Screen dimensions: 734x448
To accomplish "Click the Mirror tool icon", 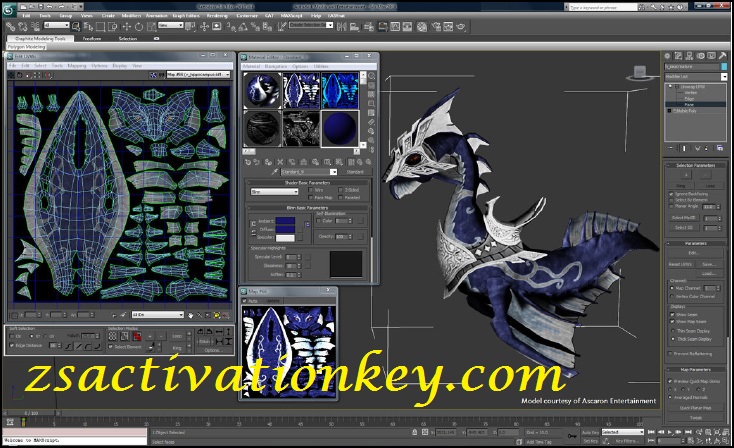I will click(342, 27).
